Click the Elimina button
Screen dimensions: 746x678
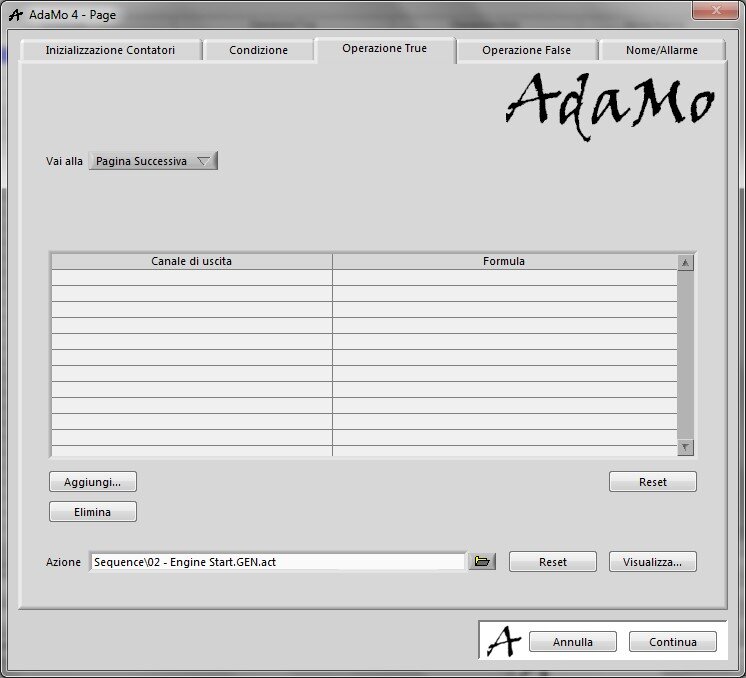(x=93, y=512)
